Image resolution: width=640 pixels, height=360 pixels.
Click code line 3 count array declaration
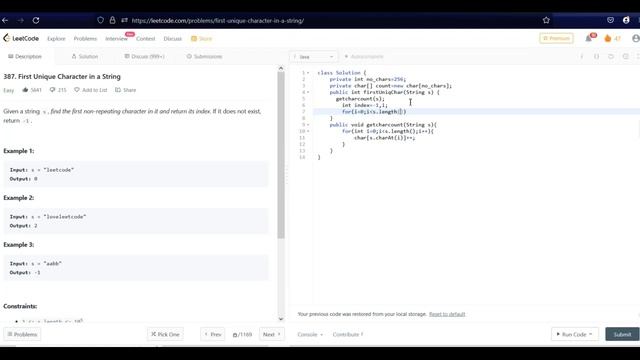click(391, 86)
